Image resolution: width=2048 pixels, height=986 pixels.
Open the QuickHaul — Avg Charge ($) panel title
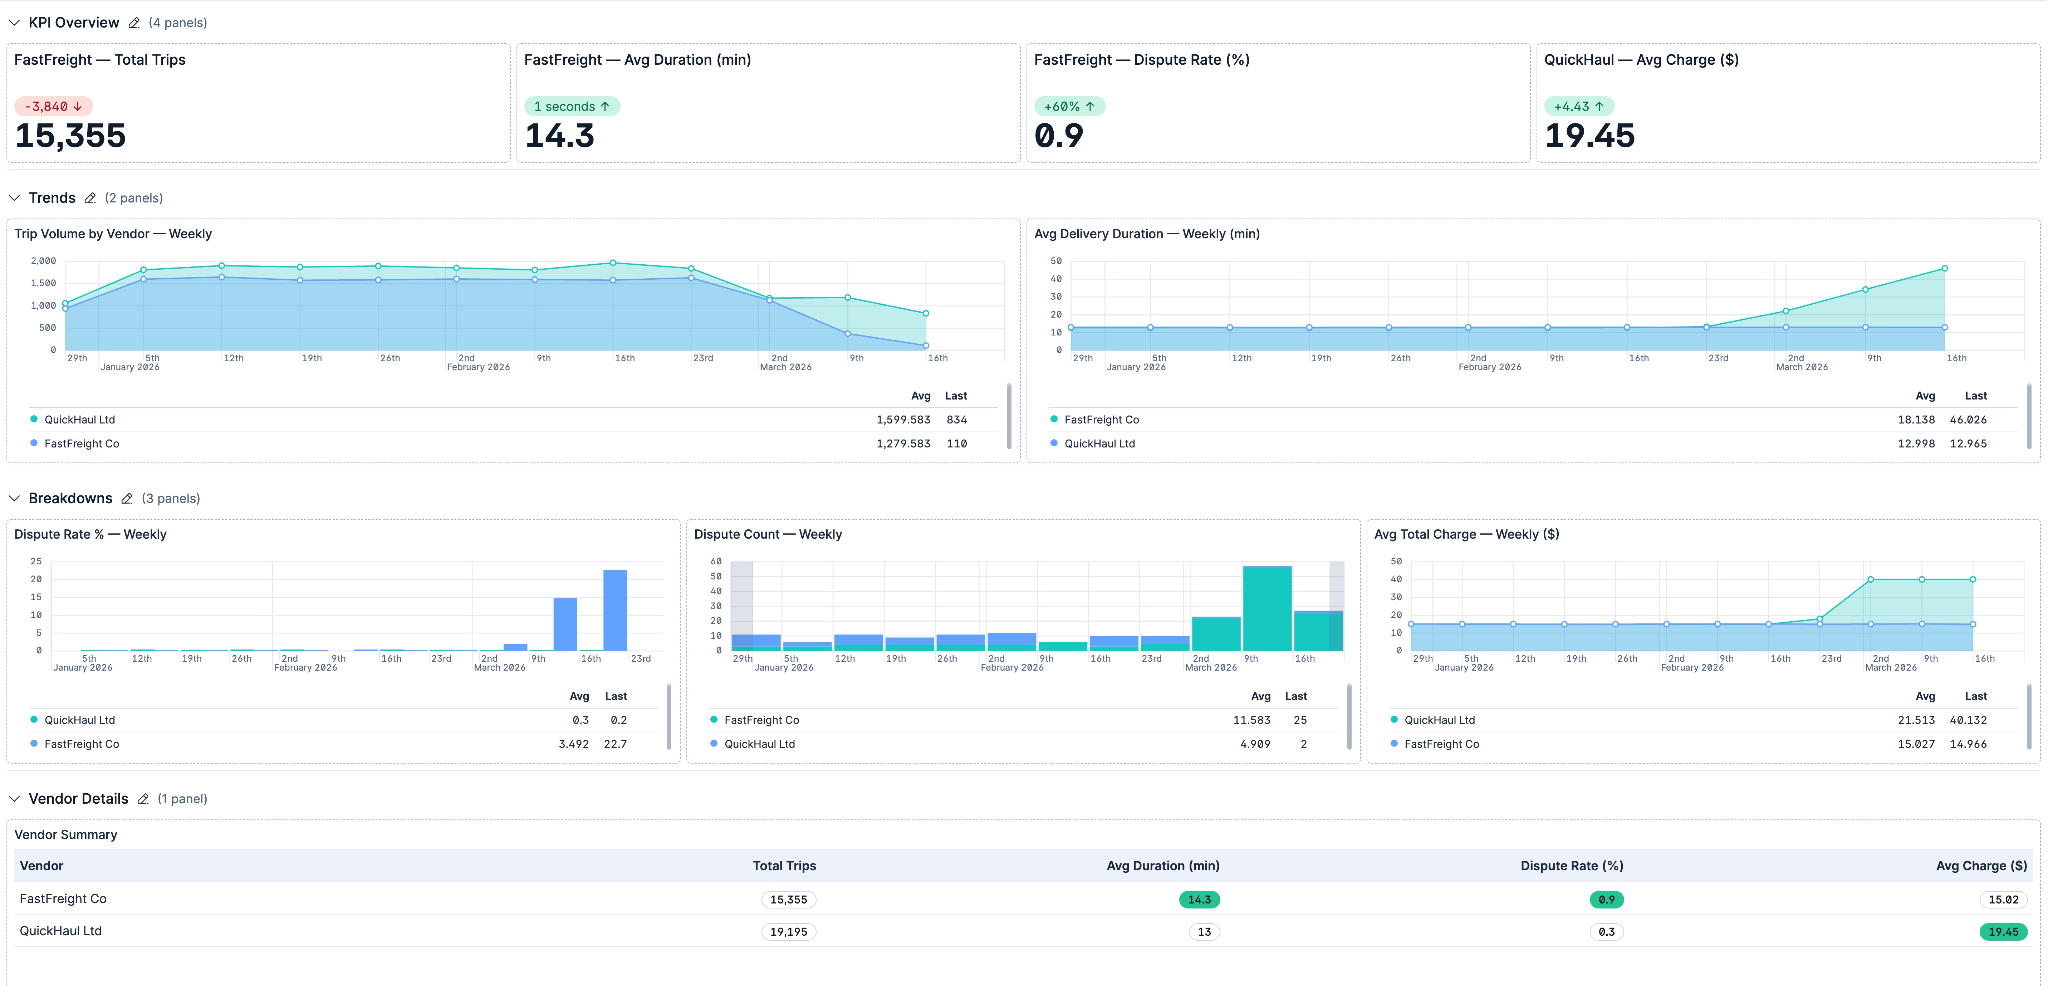(1641, 60)
